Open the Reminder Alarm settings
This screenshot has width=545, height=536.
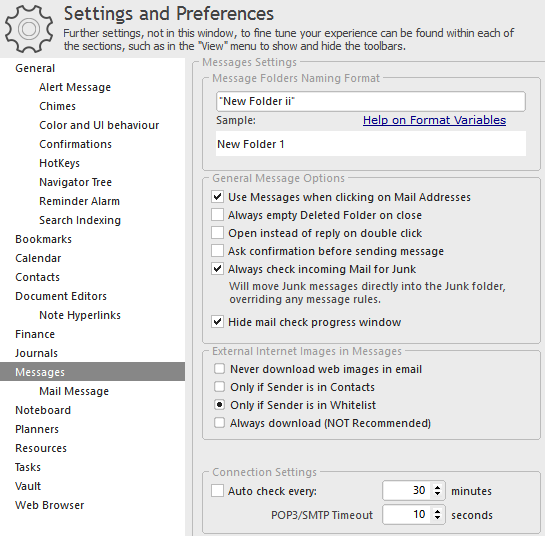click(x=79, y=201)
